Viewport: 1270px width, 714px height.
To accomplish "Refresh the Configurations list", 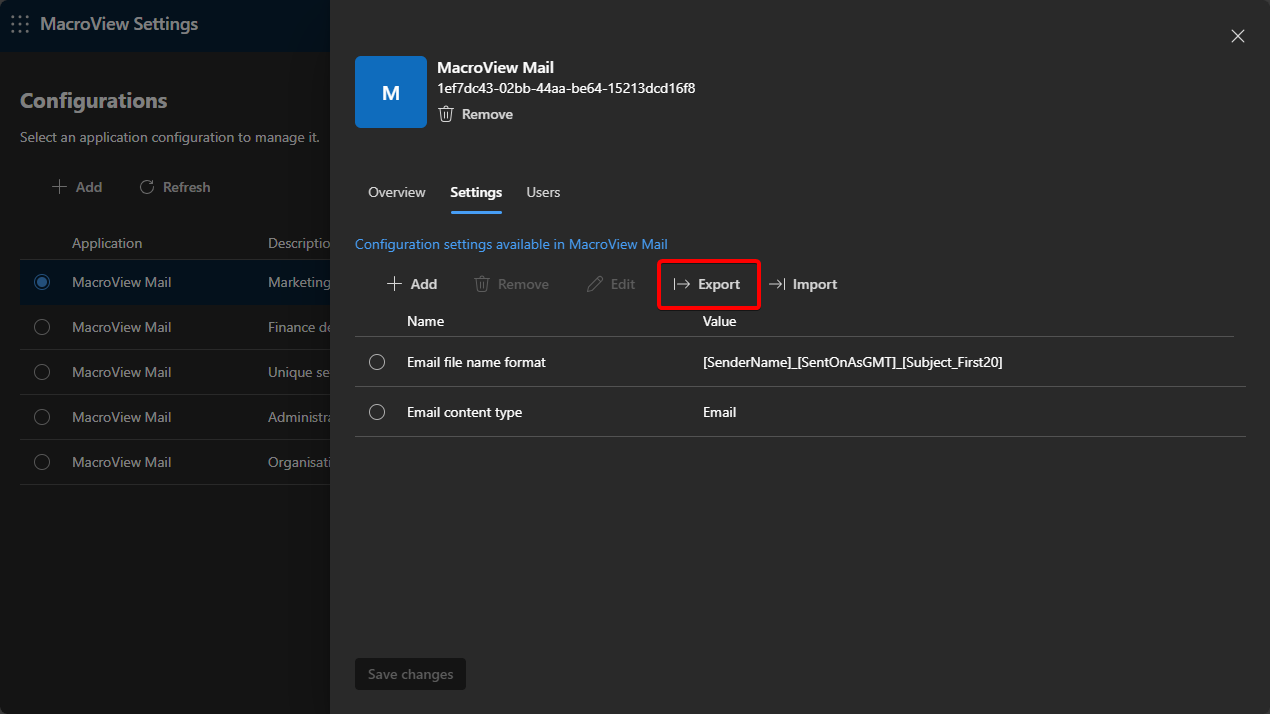I will pyautogui.click(x=175, y=187).
